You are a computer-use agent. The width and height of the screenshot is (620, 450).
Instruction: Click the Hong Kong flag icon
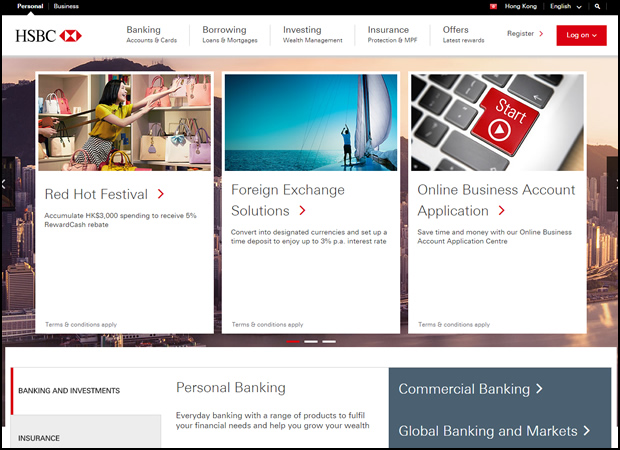[x=493, y=6]
